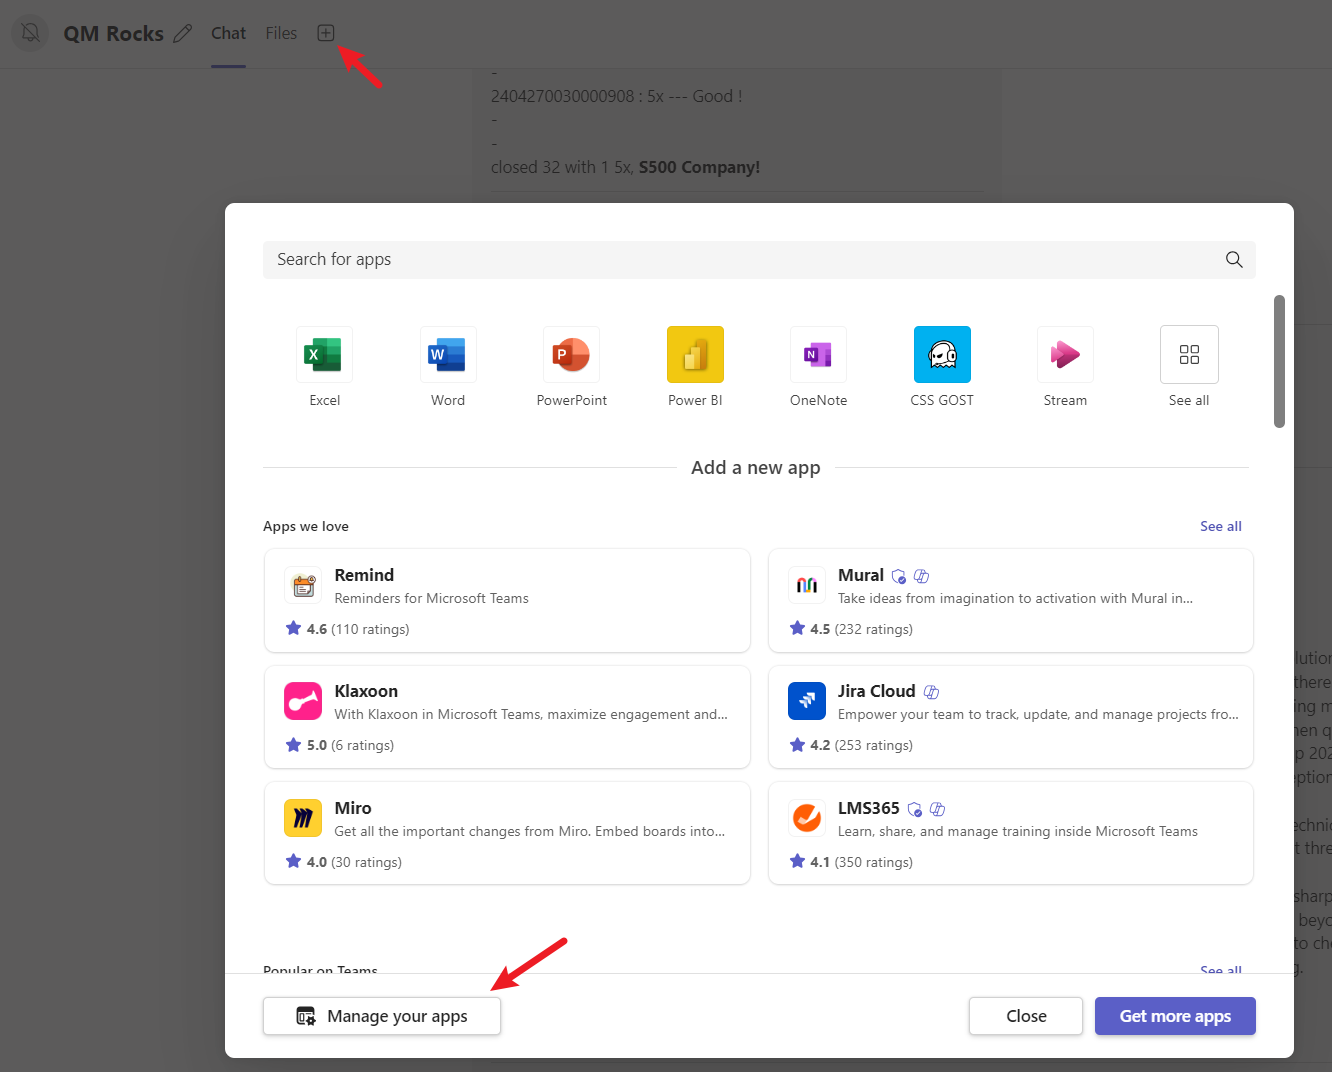Open the LMS365 app title

(x=869, y=808)
